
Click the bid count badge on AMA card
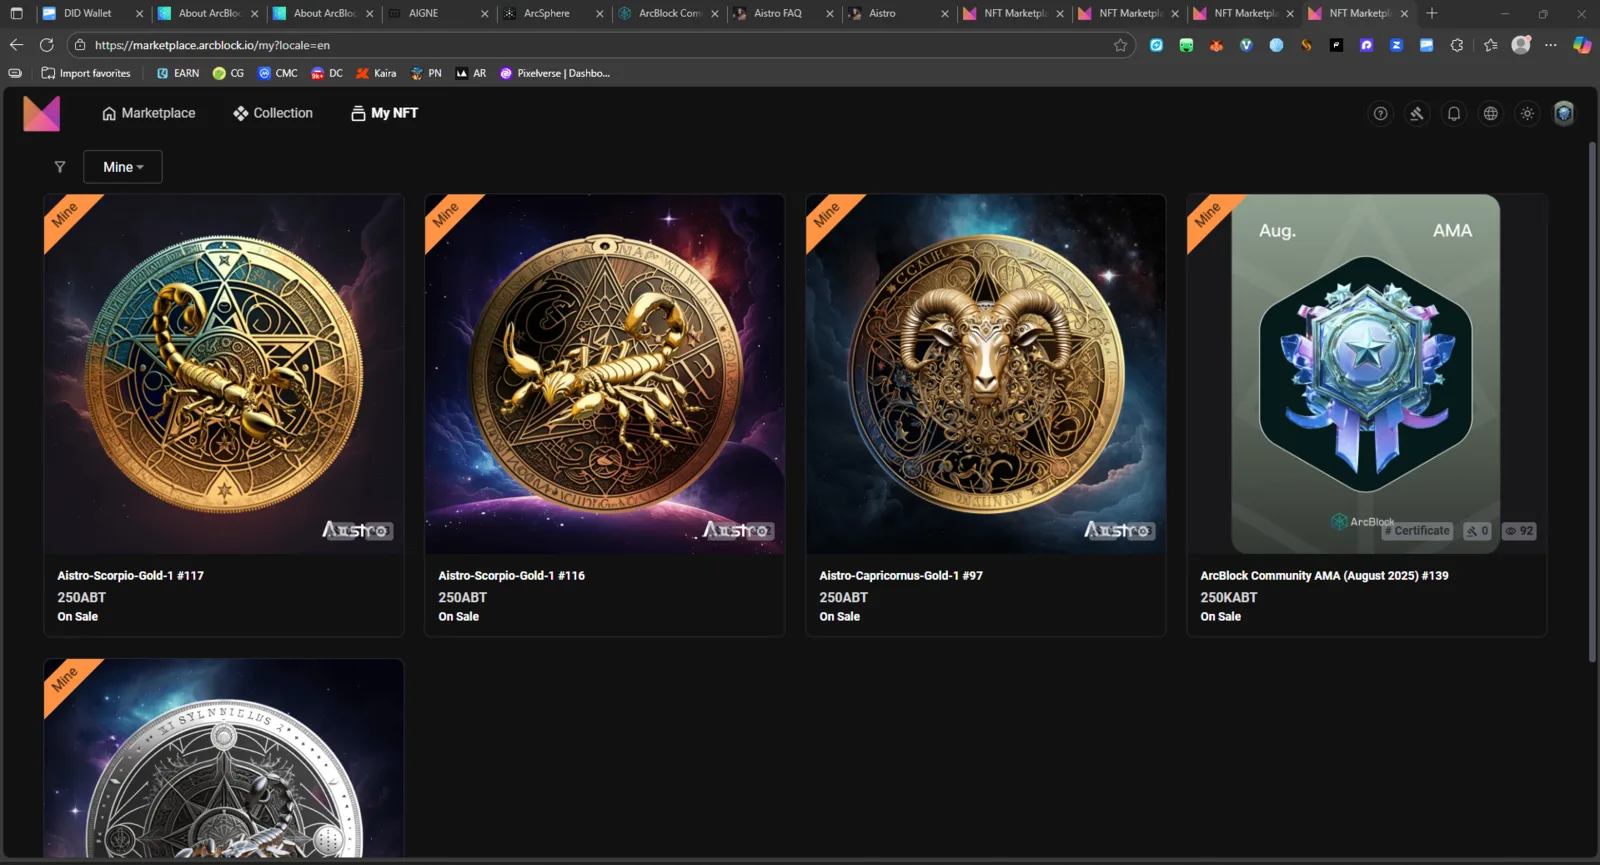(1478, 531)
